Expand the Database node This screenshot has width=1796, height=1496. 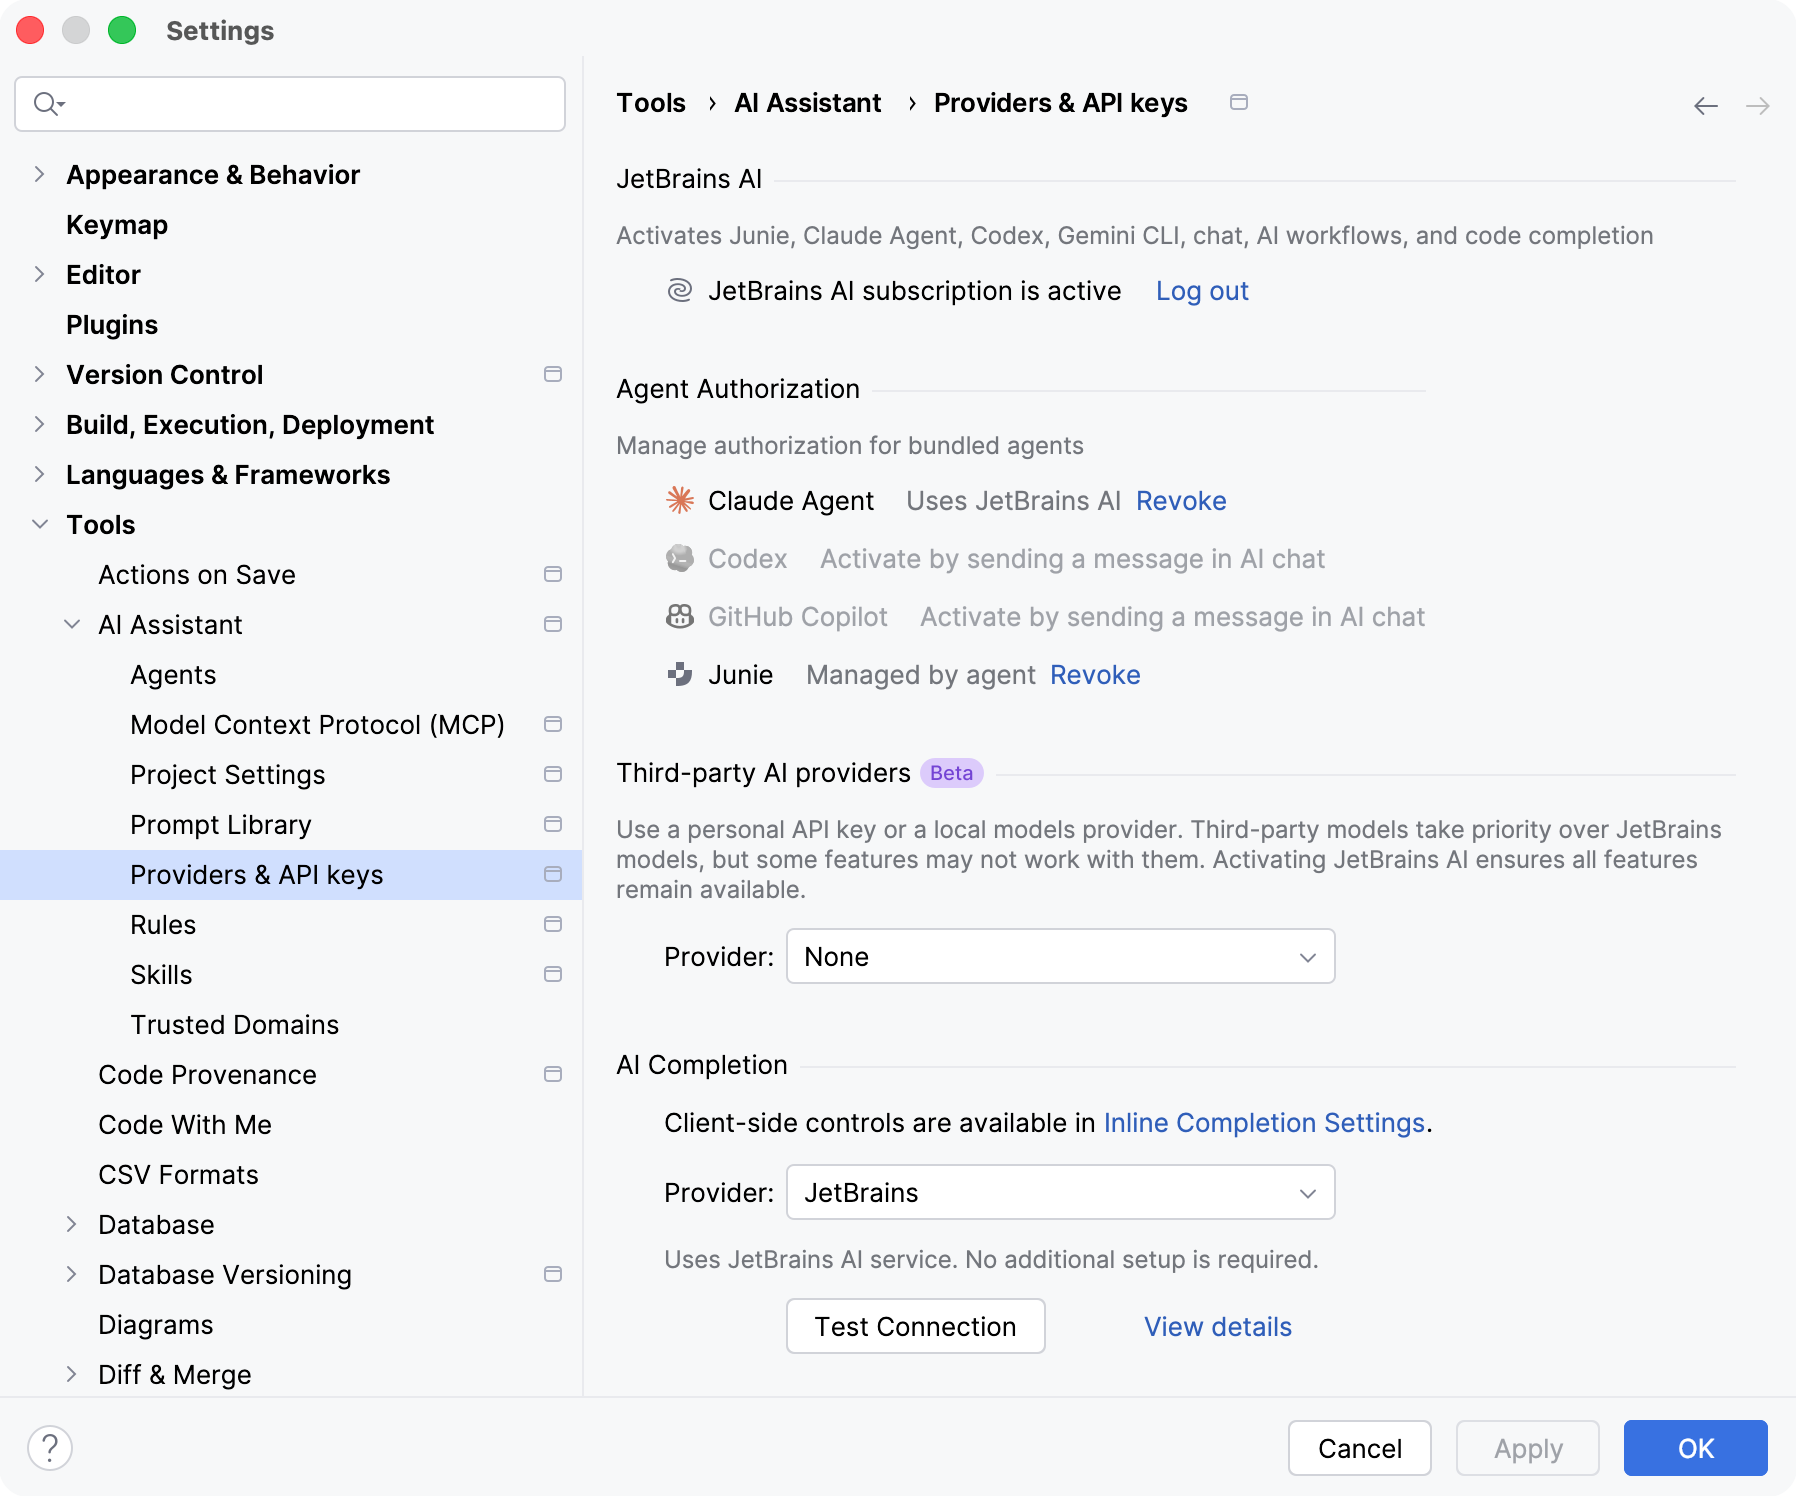click(72, 1224)
